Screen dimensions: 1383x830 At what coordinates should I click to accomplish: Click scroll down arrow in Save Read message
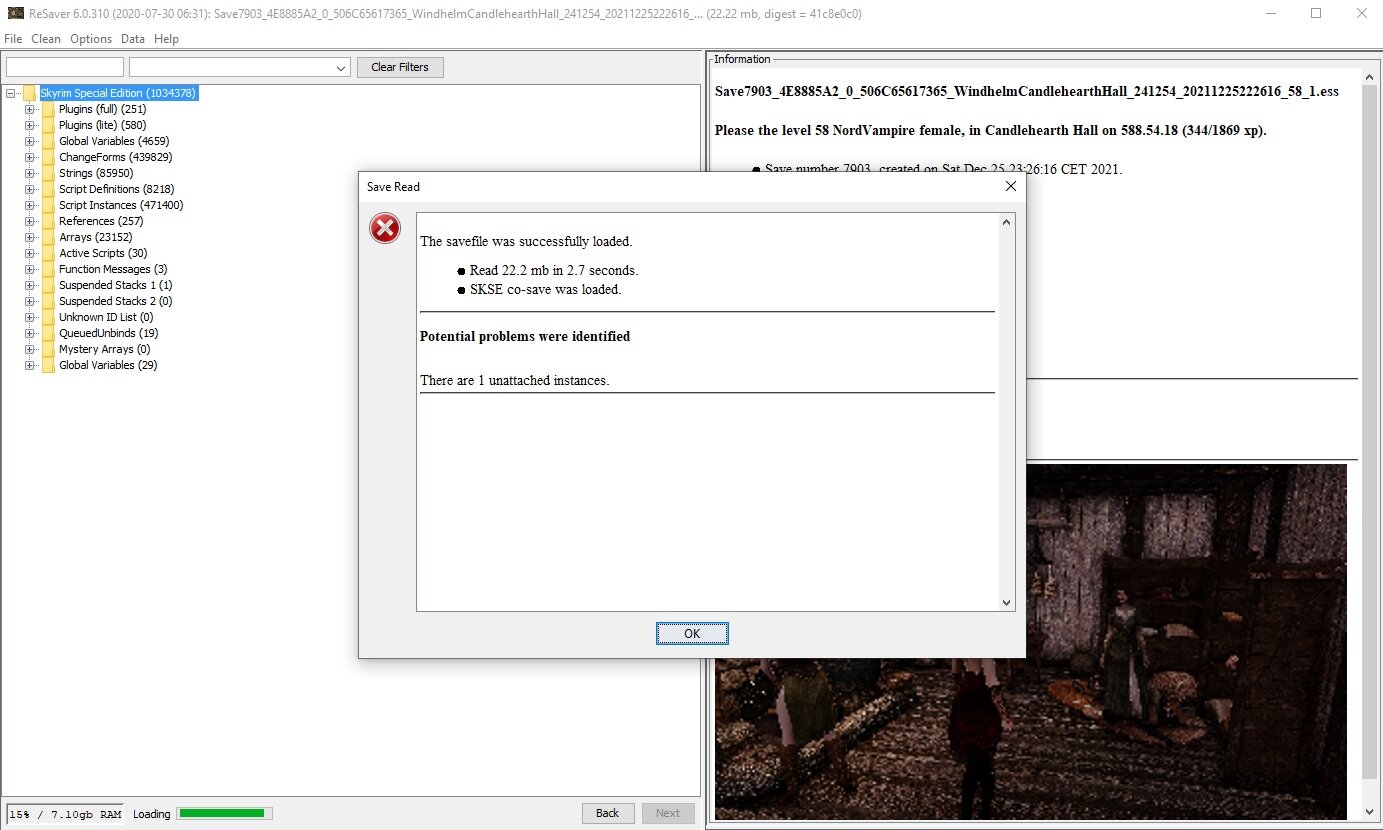click(1007, 603)
